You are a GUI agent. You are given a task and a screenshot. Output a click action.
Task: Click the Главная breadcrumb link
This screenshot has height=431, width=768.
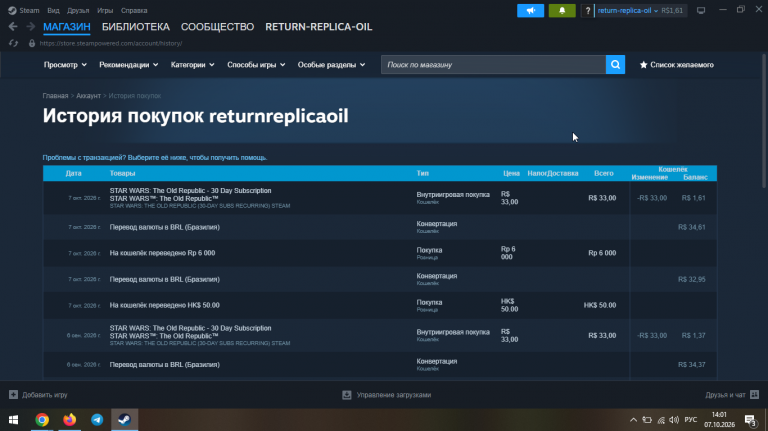coord(55,96)
